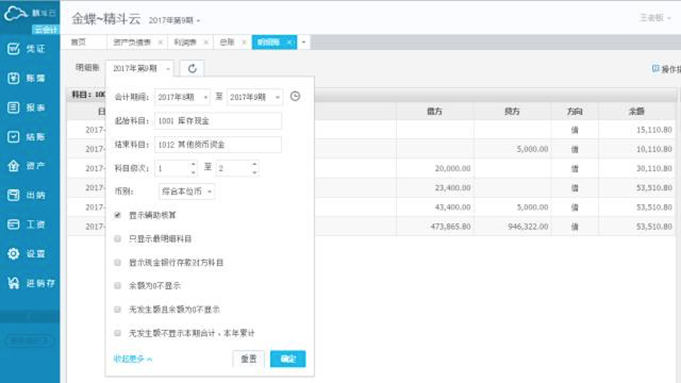
Task: Close the 利润表 tab with its X
Action: click(206, 42)
